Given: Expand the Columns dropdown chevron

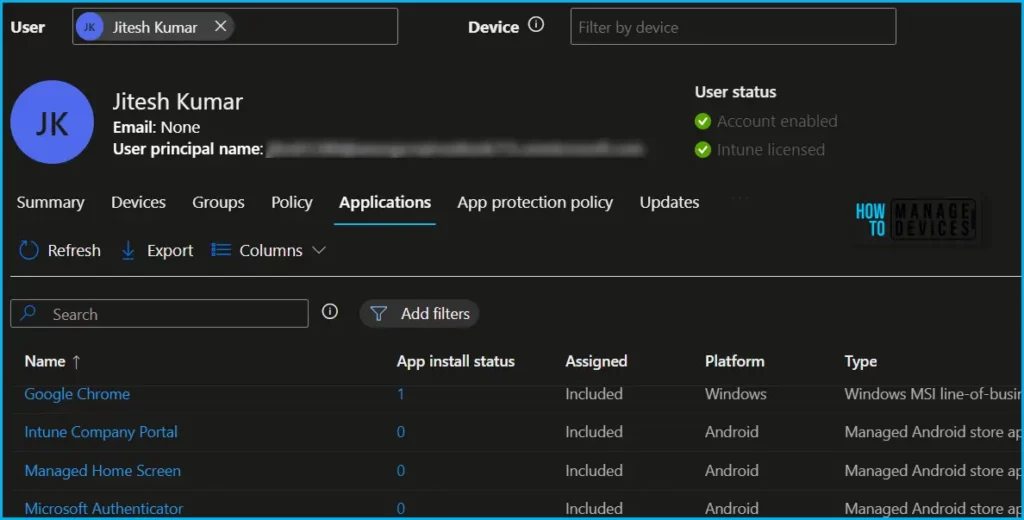Looking at the screenshot, I should [319, 250].
